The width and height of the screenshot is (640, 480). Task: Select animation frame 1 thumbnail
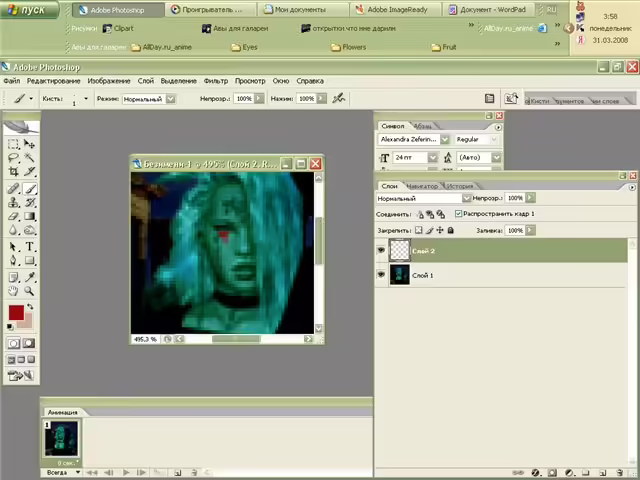[x=62, y=439]
